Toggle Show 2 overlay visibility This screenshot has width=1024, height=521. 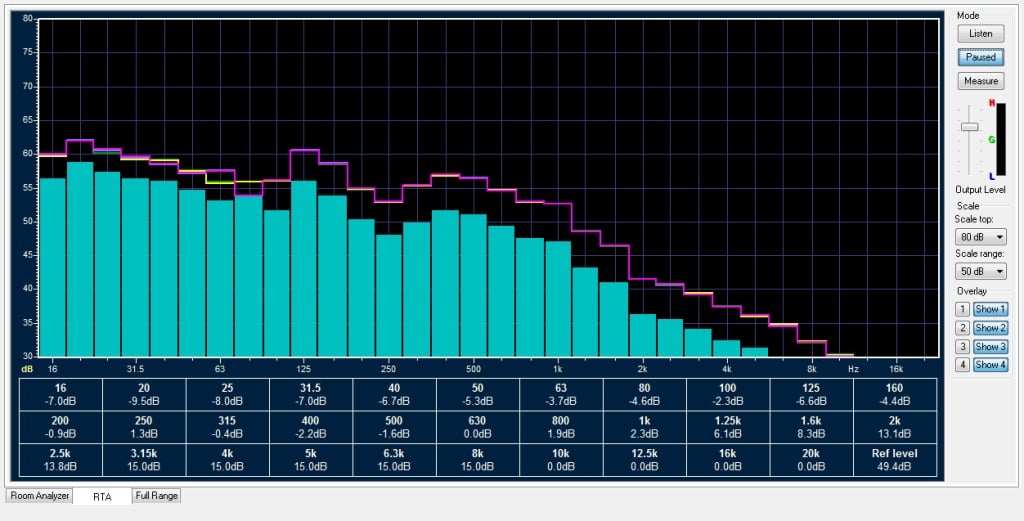[x=990, y=327]
